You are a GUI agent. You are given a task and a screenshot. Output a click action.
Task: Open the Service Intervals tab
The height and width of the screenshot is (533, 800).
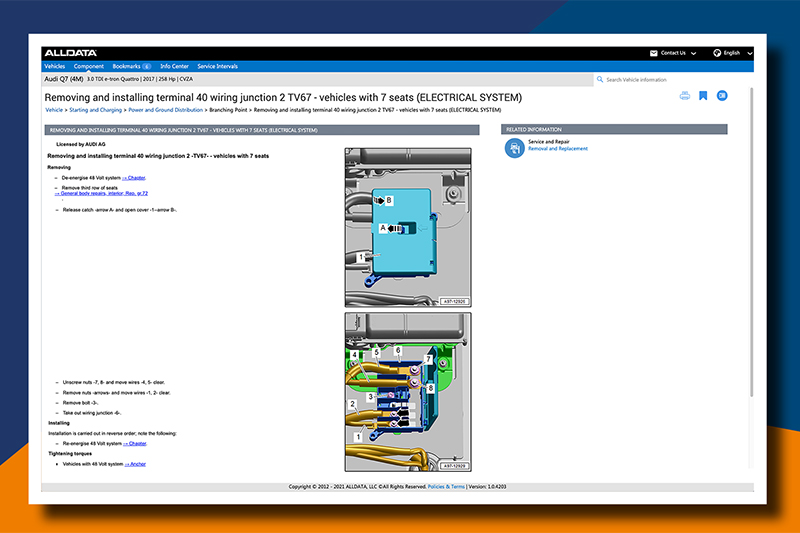click(x=217, y=66)
